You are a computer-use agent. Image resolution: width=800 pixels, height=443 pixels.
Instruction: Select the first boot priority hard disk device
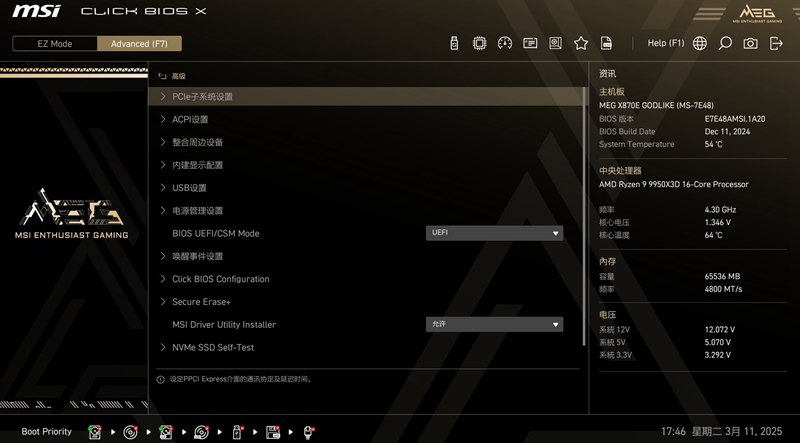point(95,432)
